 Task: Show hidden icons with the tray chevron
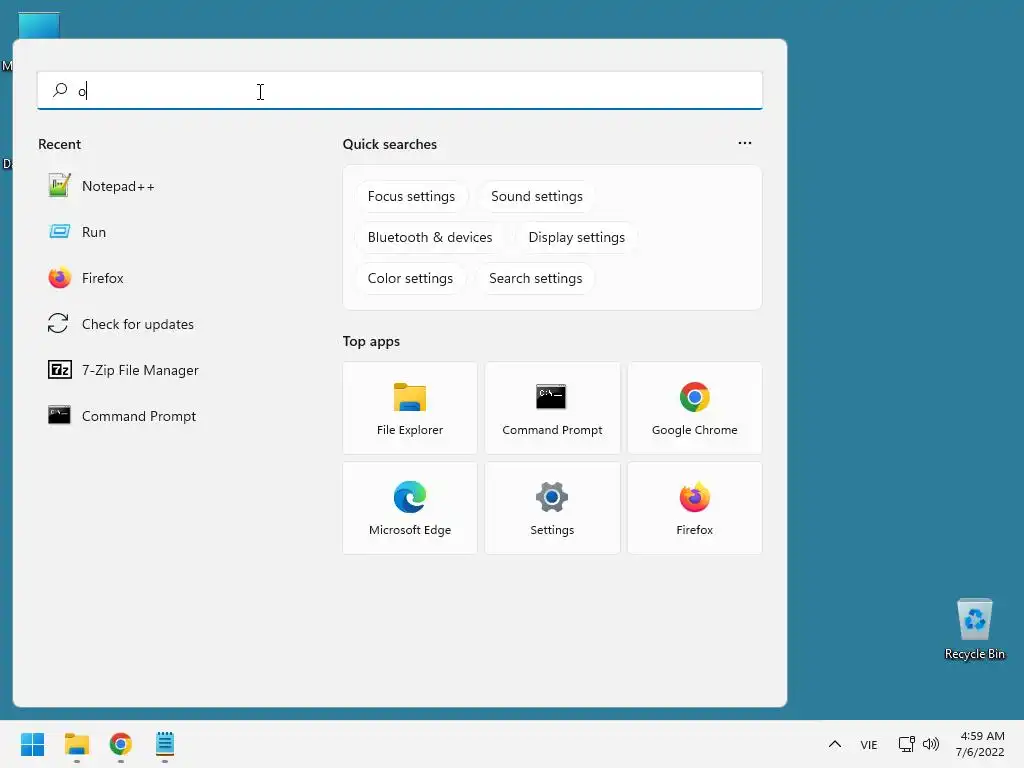point(835,744)
